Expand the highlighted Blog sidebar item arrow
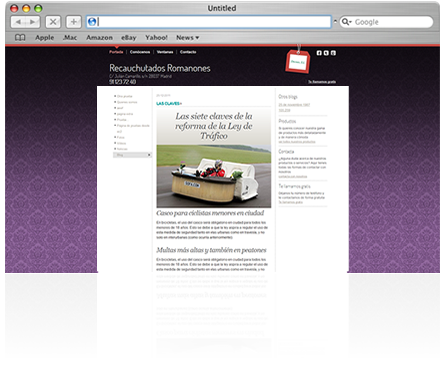This screenshot has width=445, height=370. tap(149, 155)
